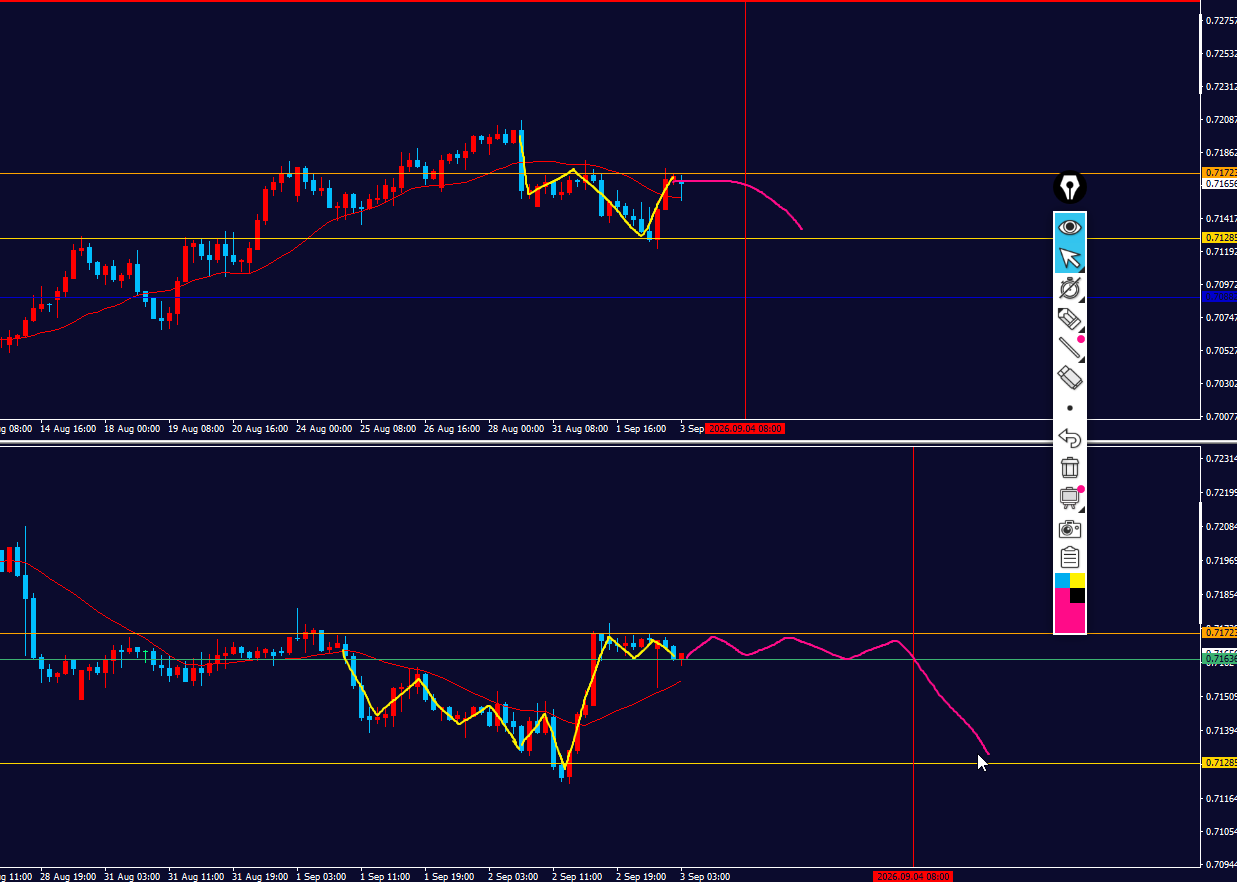The image size is (1237, 882).
Task: Toggle drawing visibility with the eye icon
Action: click(1070, 227)
